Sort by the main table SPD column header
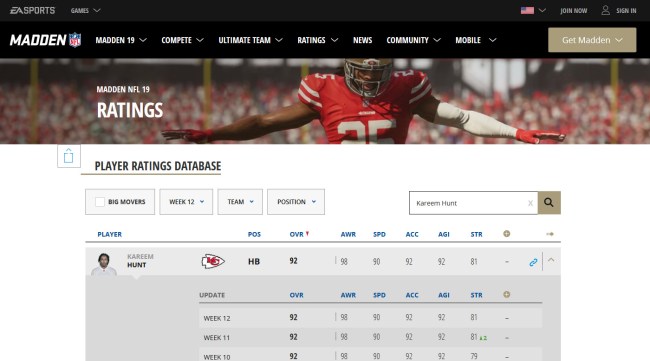 pyautogui.click(x=379, y=234)
